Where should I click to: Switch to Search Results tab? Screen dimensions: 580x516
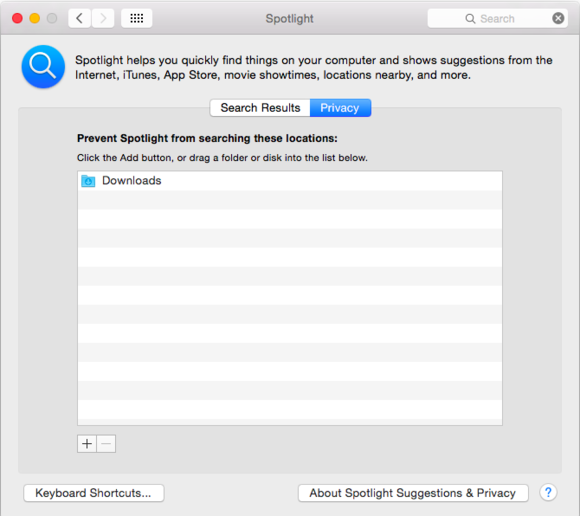tap(260, 108)
